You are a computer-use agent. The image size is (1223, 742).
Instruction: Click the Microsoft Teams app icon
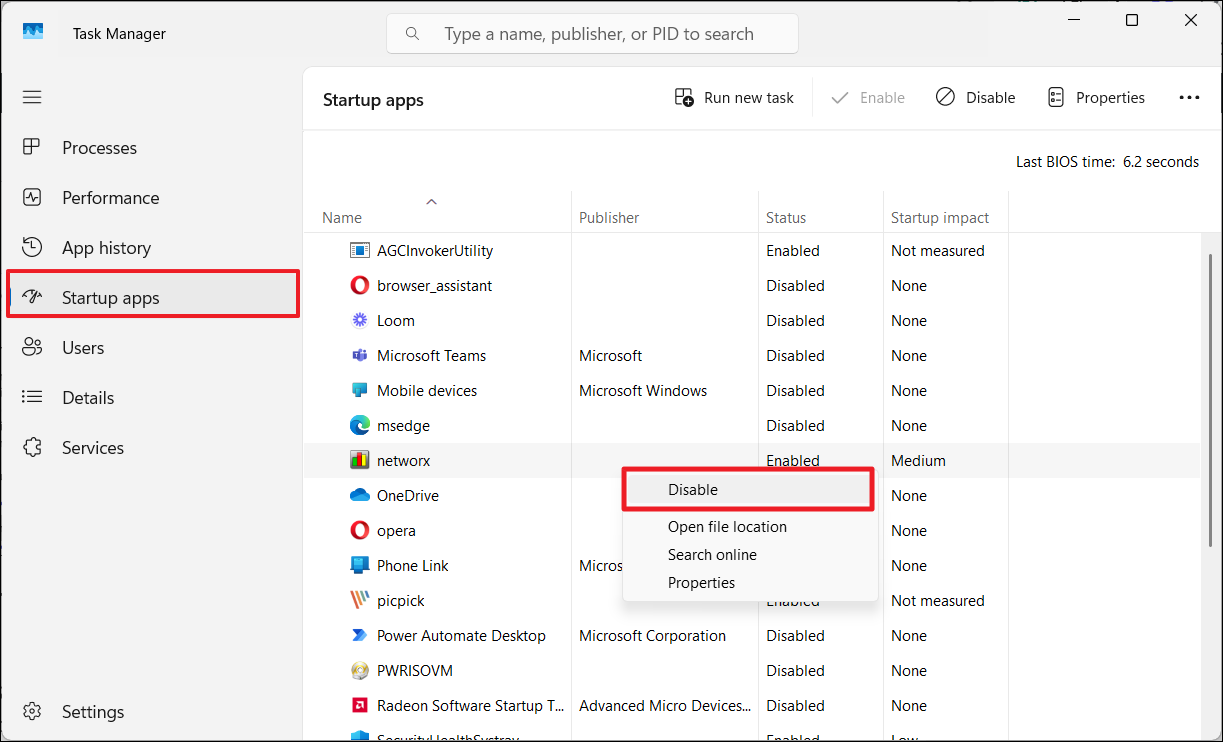click(x=360, y=356)
